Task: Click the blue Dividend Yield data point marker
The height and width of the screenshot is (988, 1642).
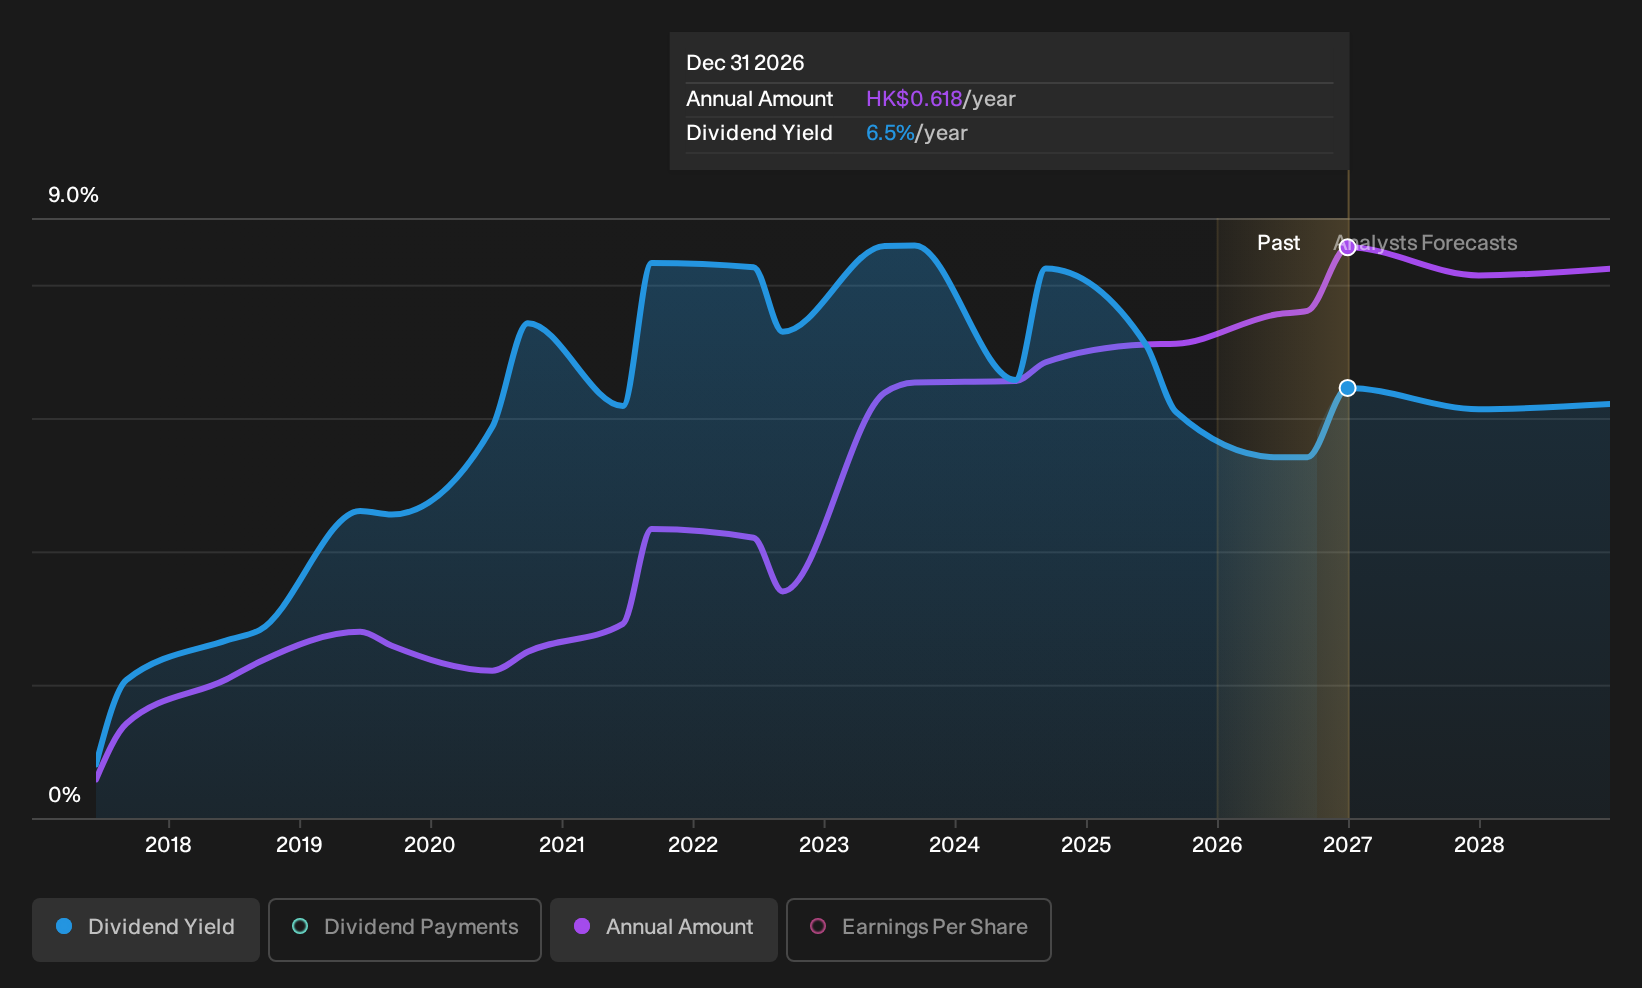Action: tap(1348, 388)
